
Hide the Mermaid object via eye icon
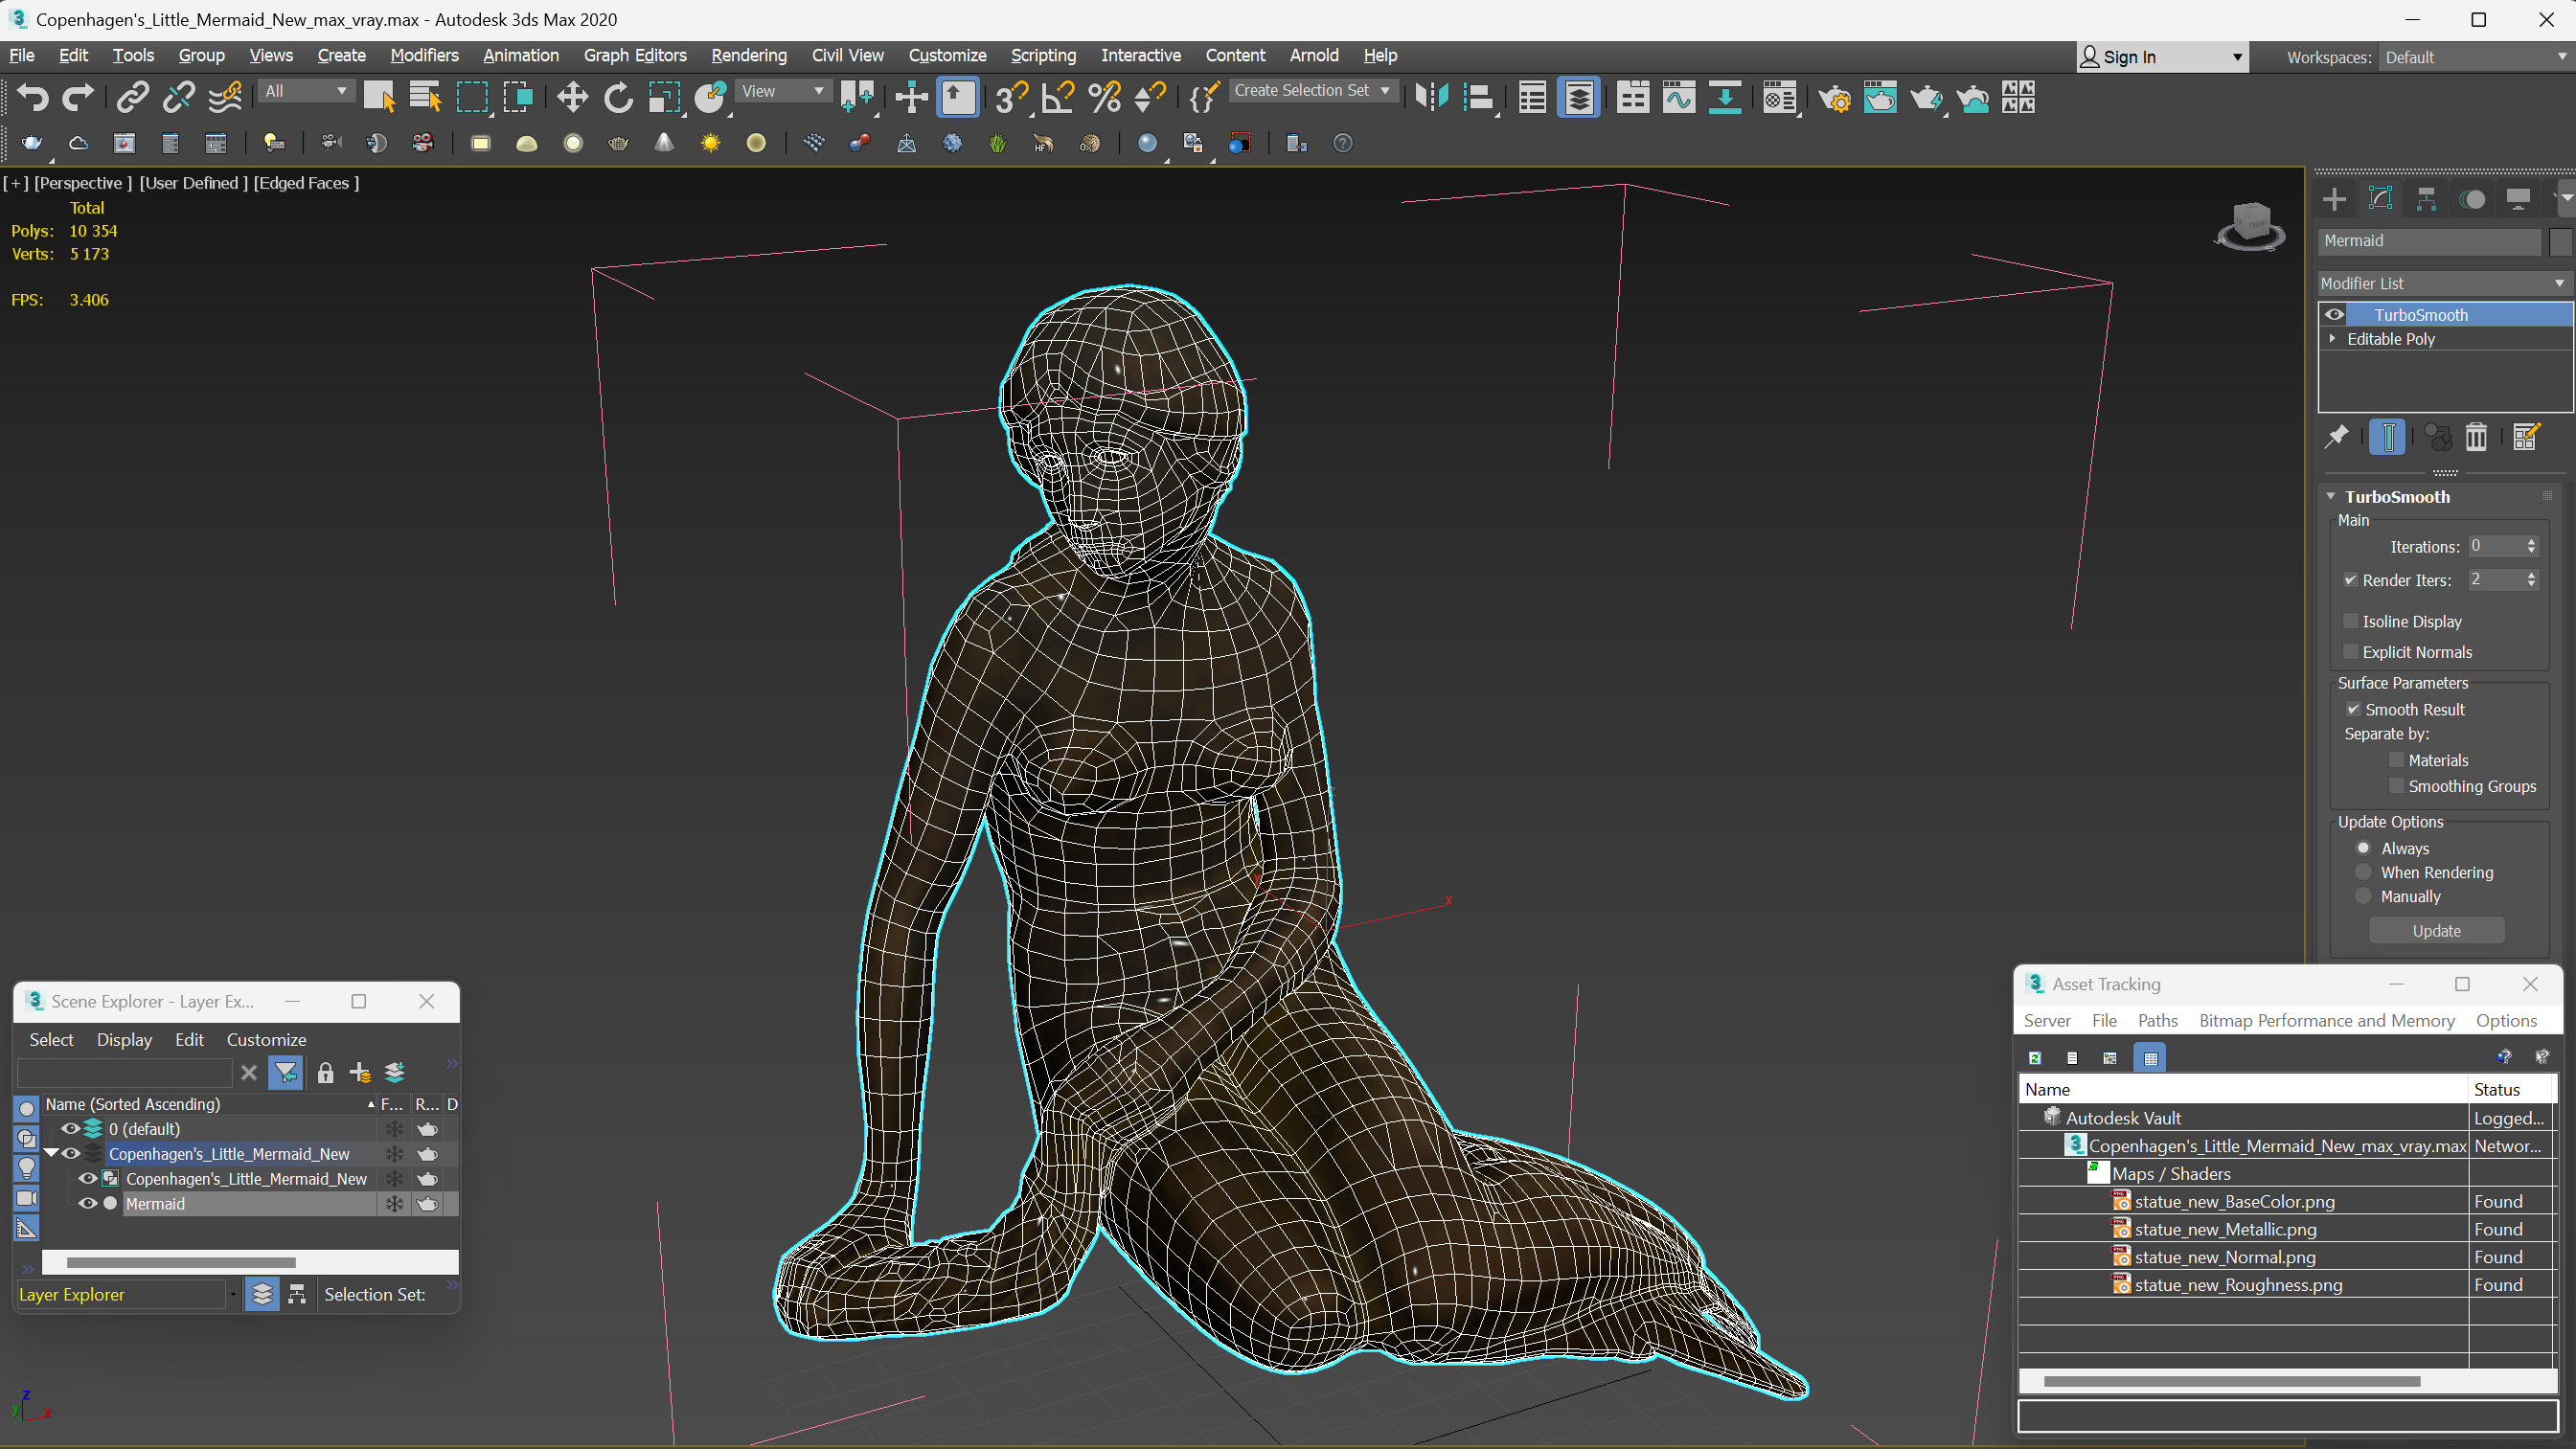click(x=88, y=1203)
